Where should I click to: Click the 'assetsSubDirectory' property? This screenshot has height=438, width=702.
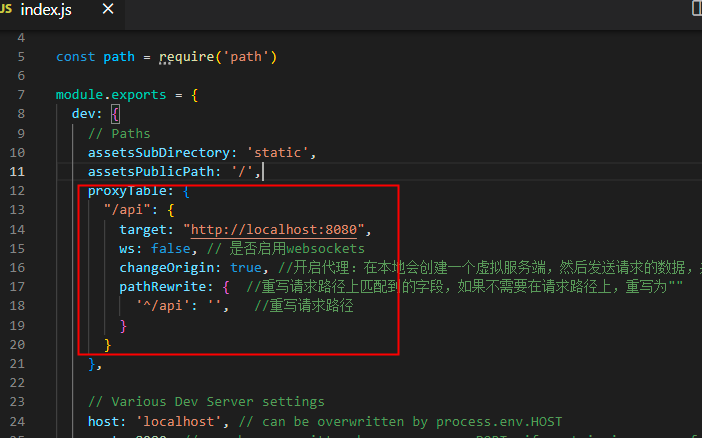pos(158,153)
